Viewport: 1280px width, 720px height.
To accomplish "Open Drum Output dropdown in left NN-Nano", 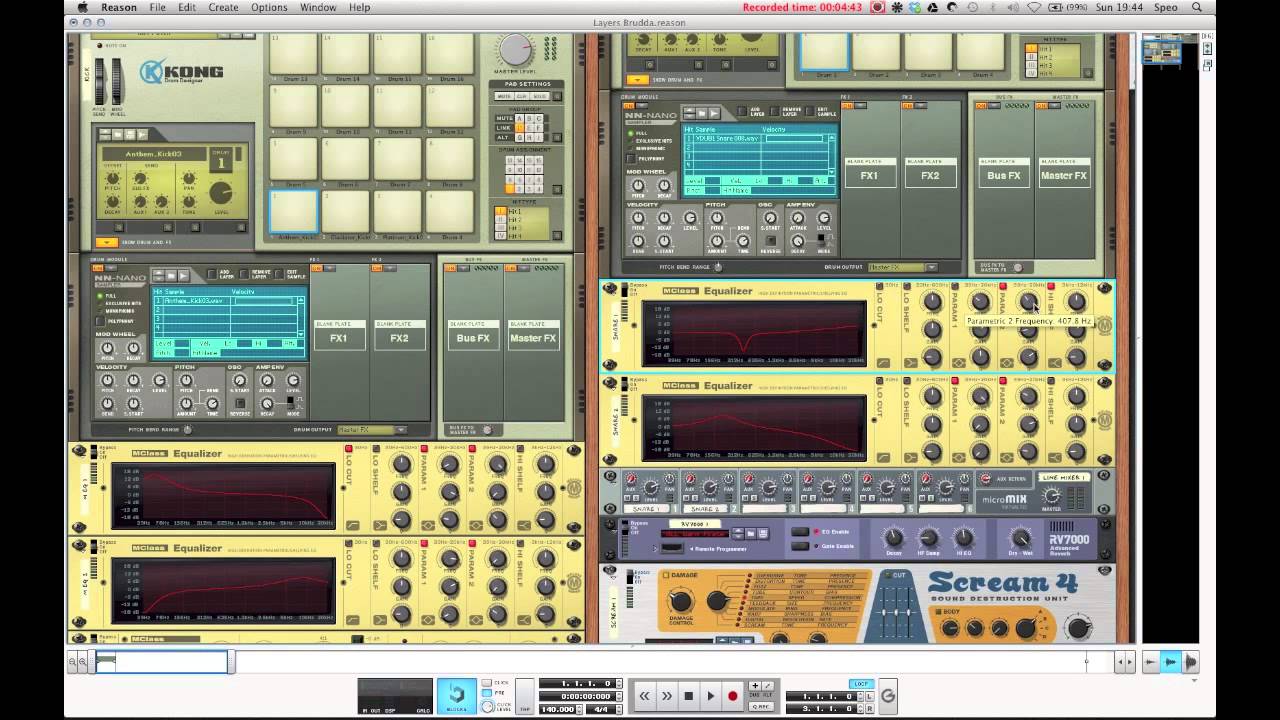I will [372, 430].
